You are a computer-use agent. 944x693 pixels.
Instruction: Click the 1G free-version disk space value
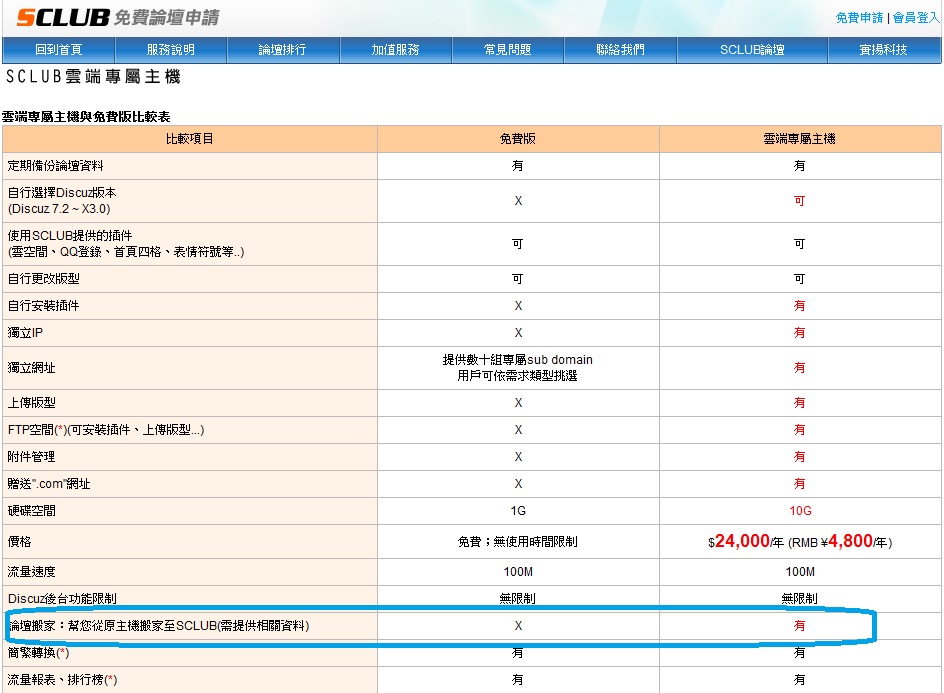518,511
